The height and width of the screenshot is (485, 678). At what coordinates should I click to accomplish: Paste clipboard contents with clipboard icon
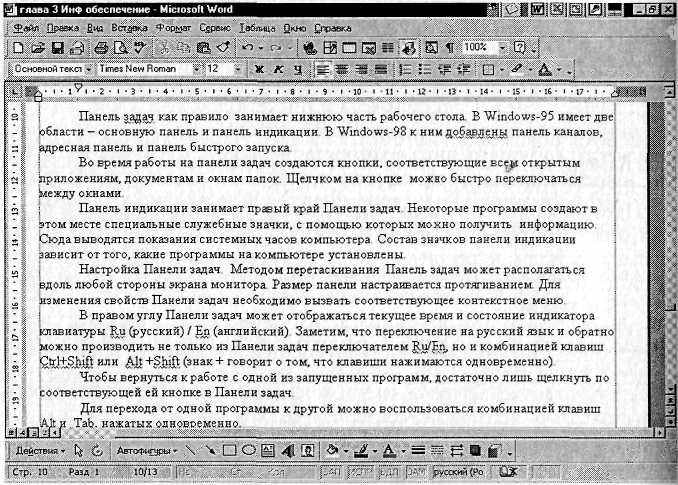click(x=203, y=48)
